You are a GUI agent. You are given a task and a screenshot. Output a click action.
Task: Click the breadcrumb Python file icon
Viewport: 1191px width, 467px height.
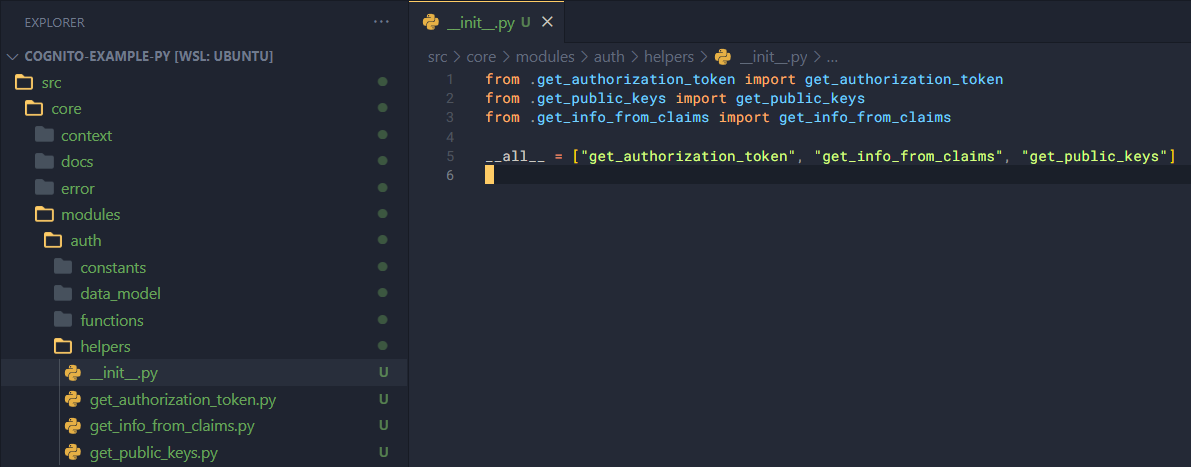point(722,57)
